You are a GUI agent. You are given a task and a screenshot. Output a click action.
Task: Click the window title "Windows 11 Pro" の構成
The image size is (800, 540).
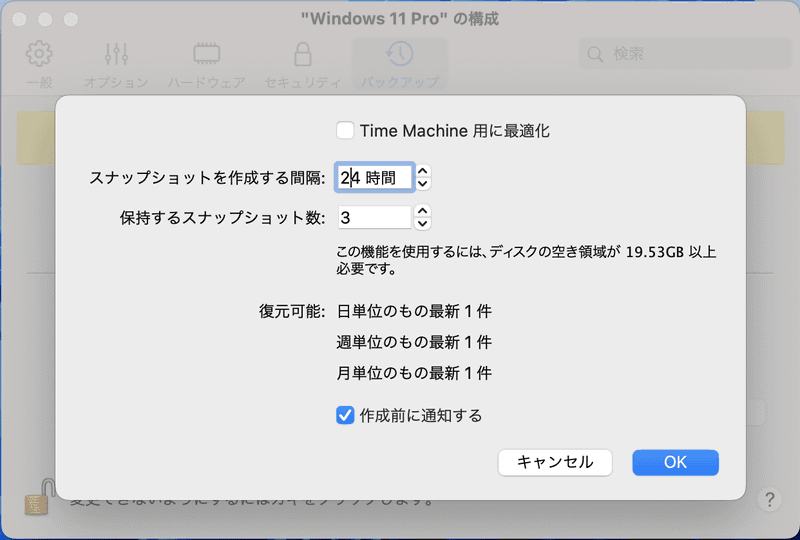pyautogui.click(x=399, y=19)
